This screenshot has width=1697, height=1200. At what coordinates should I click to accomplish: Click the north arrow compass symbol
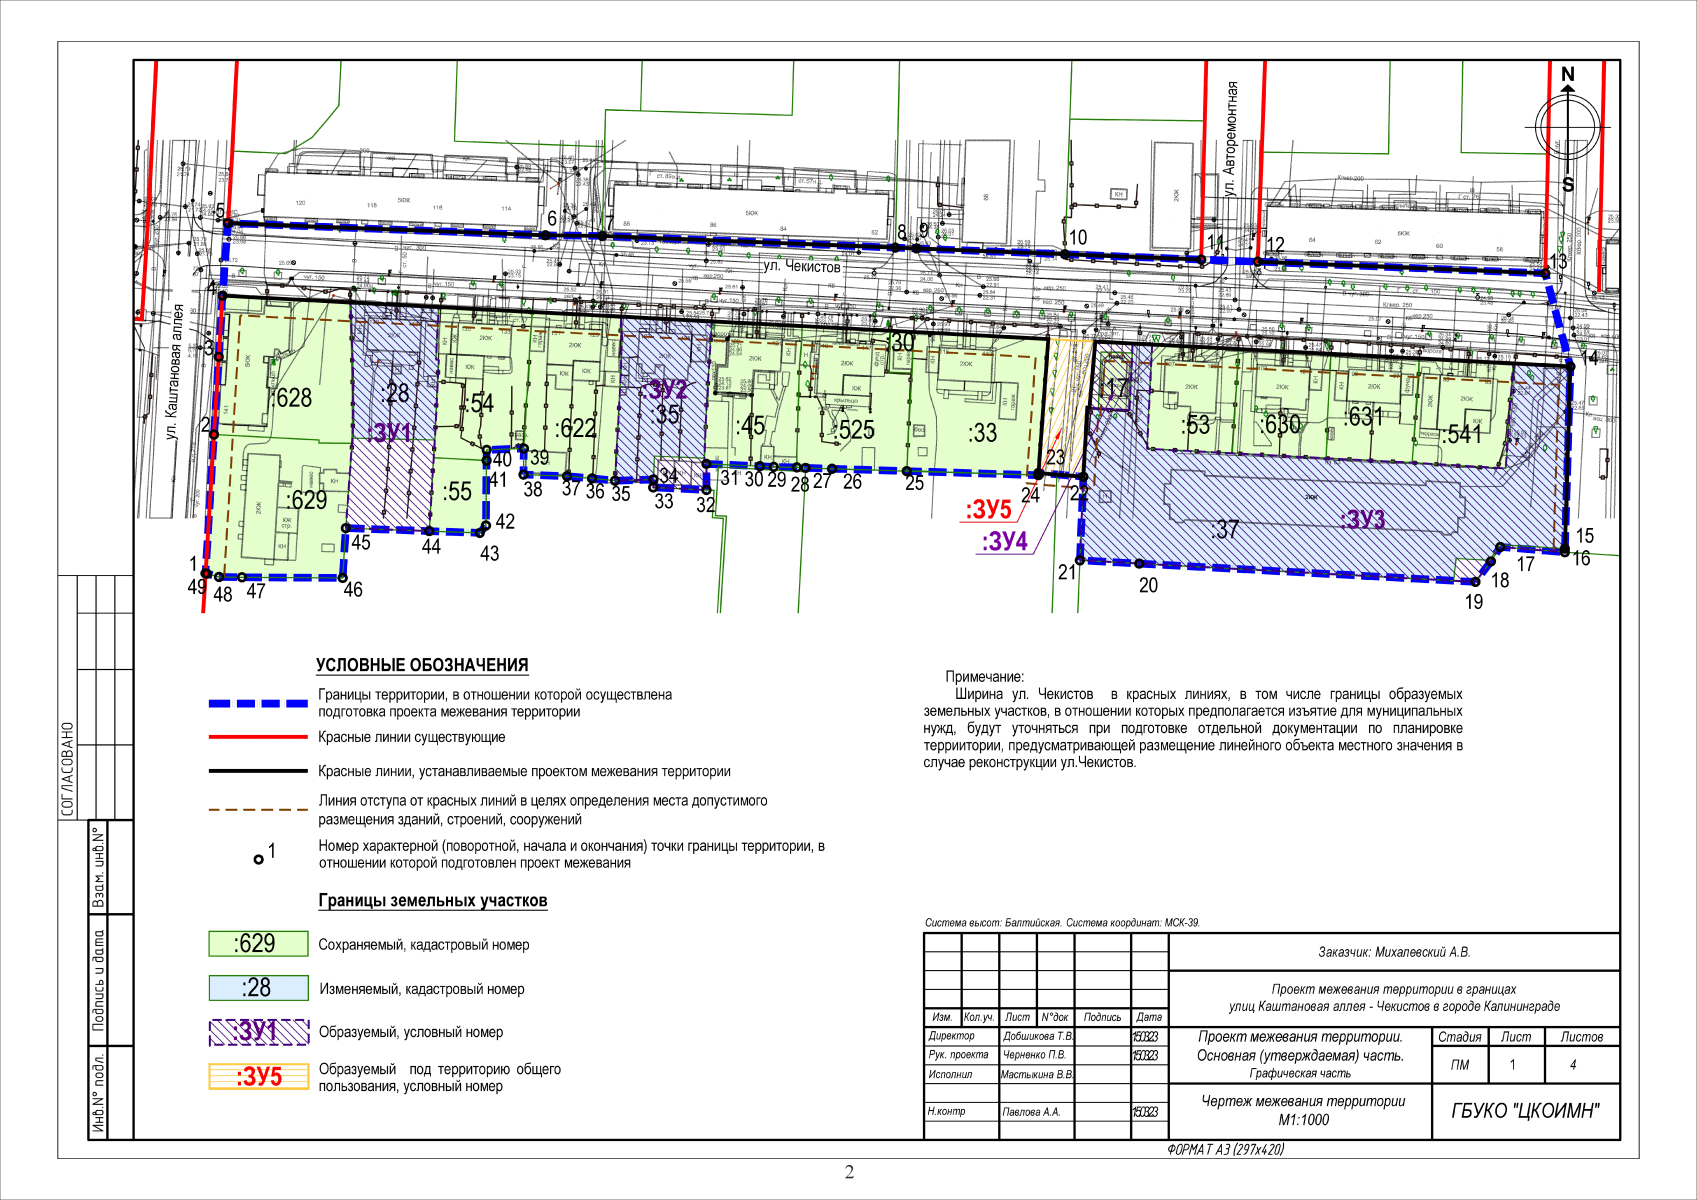click(x=1567, y=128)
